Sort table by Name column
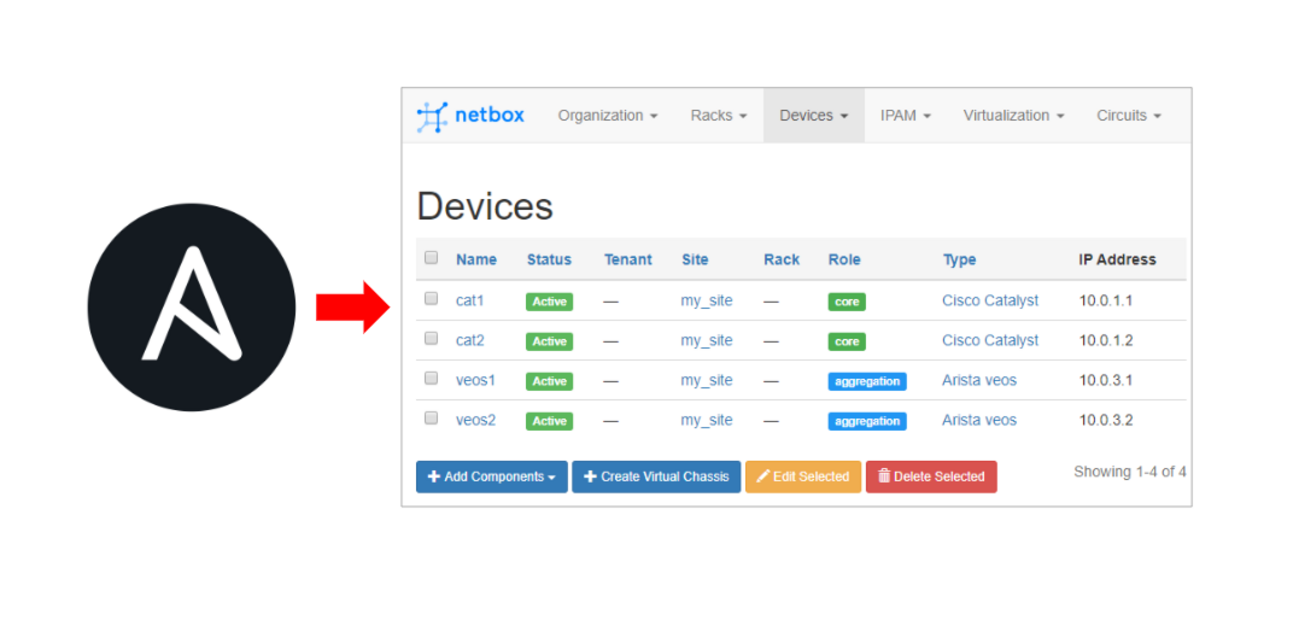Image resolution: width=1299 pixels, height=620 pixels. (x=476, y=260)
